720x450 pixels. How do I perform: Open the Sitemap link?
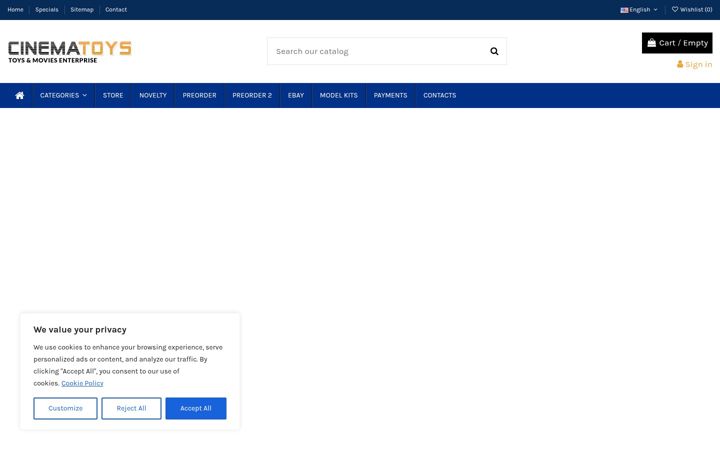82,10
